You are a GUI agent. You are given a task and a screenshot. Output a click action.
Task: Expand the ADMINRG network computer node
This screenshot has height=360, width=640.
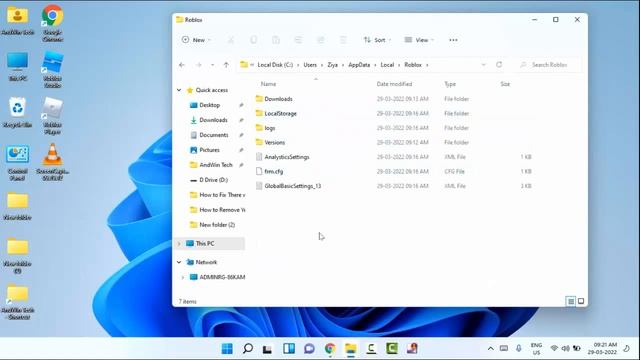(183, 277)
